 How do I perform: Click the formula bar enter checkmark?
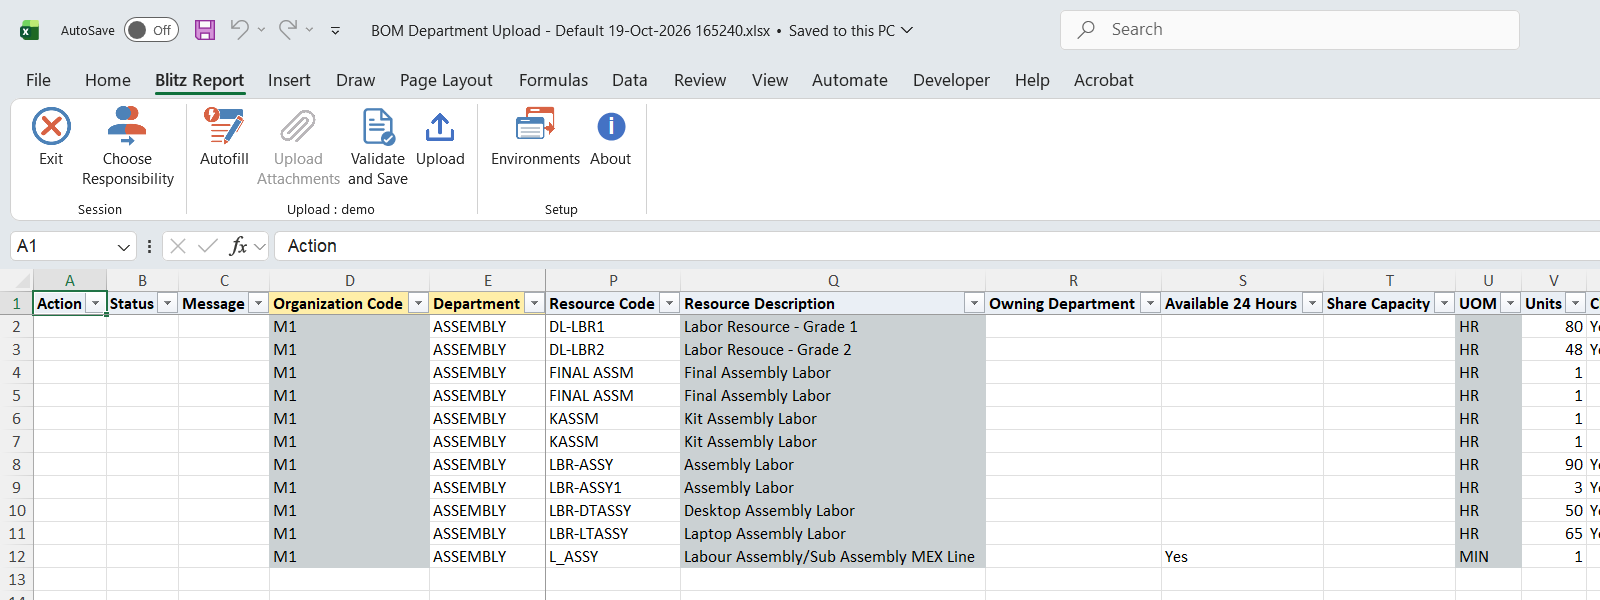click(x=208, y=246)
